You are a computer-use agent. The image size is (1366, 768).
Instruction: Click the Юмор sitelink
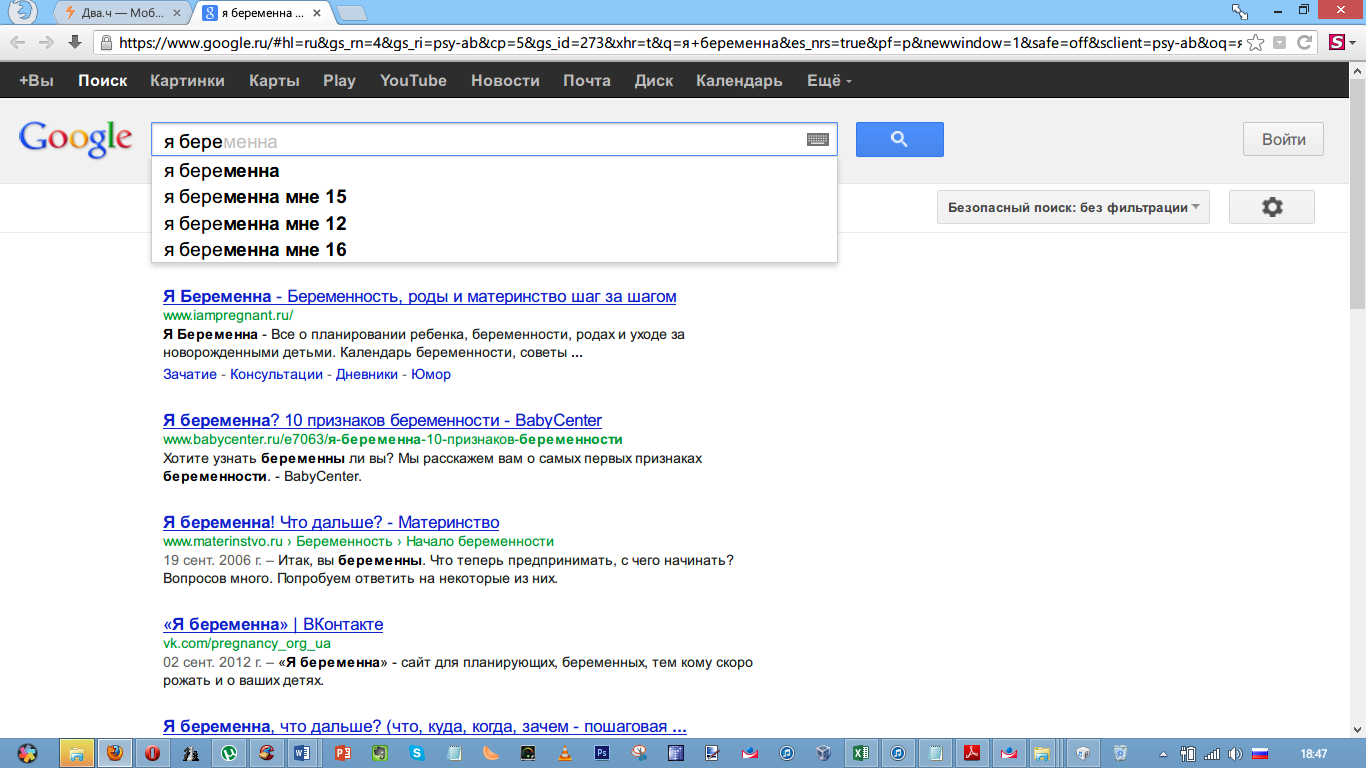[431, 374]
